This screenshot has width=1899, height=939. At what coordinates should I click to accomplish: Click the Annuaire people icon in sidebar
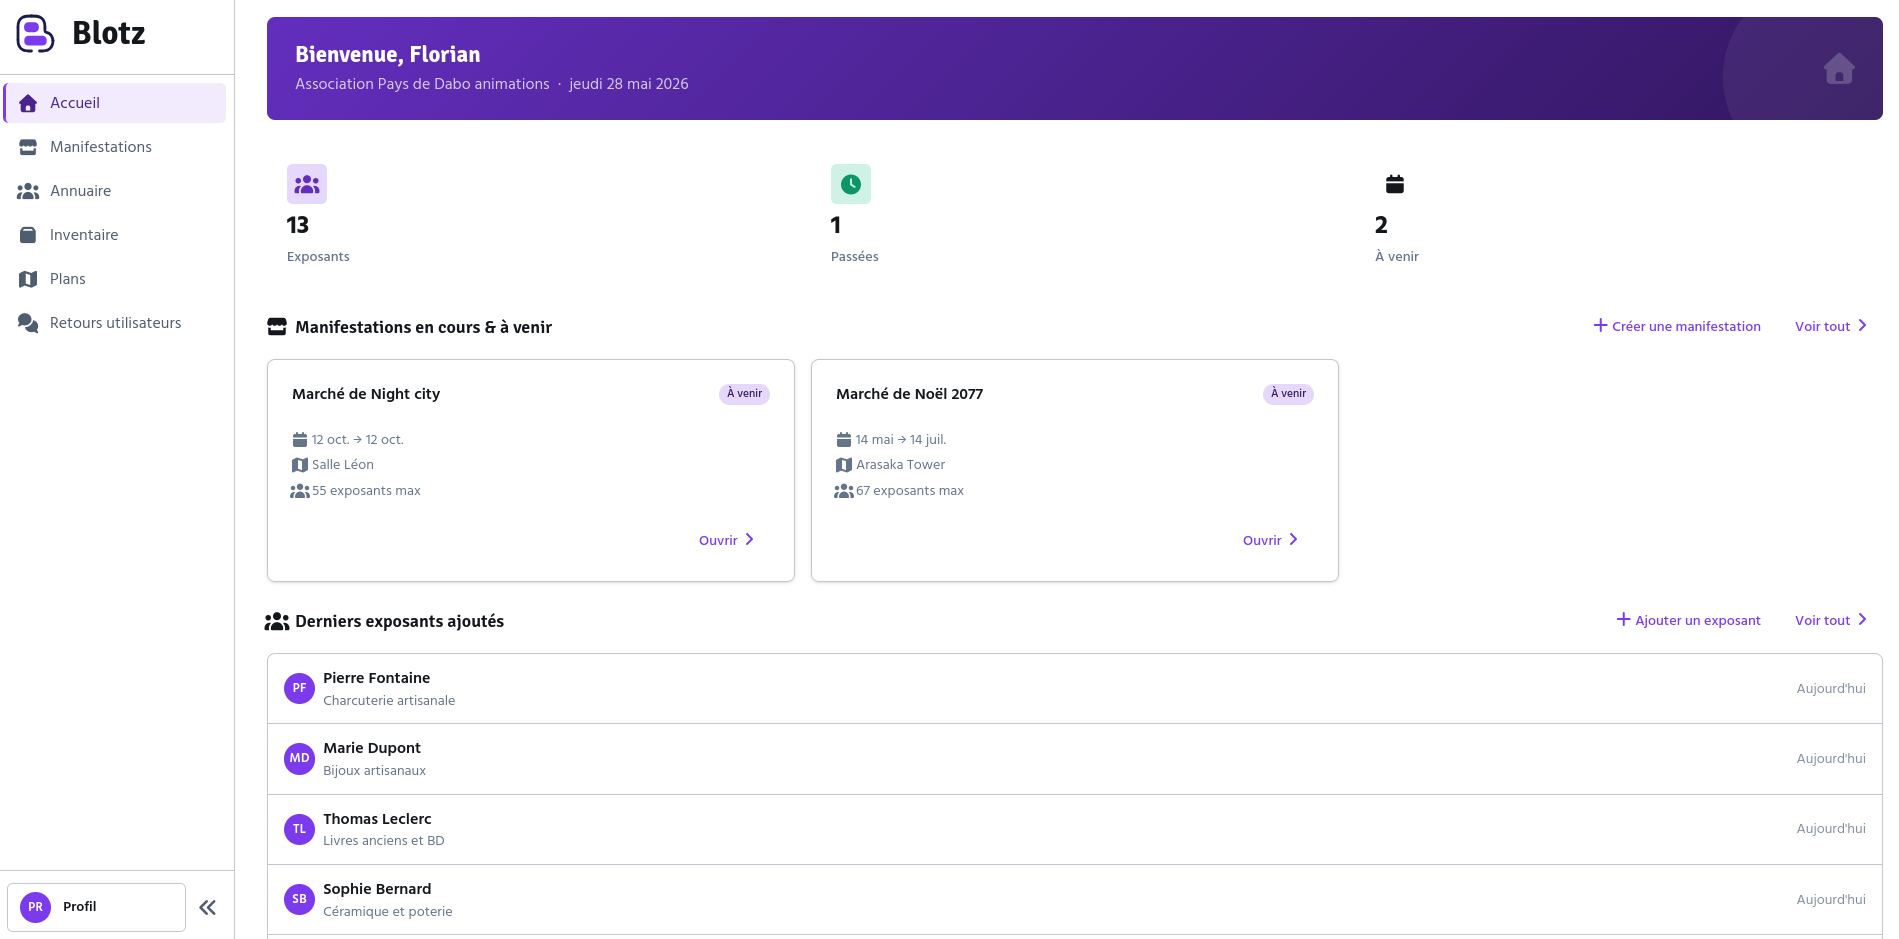28,191
